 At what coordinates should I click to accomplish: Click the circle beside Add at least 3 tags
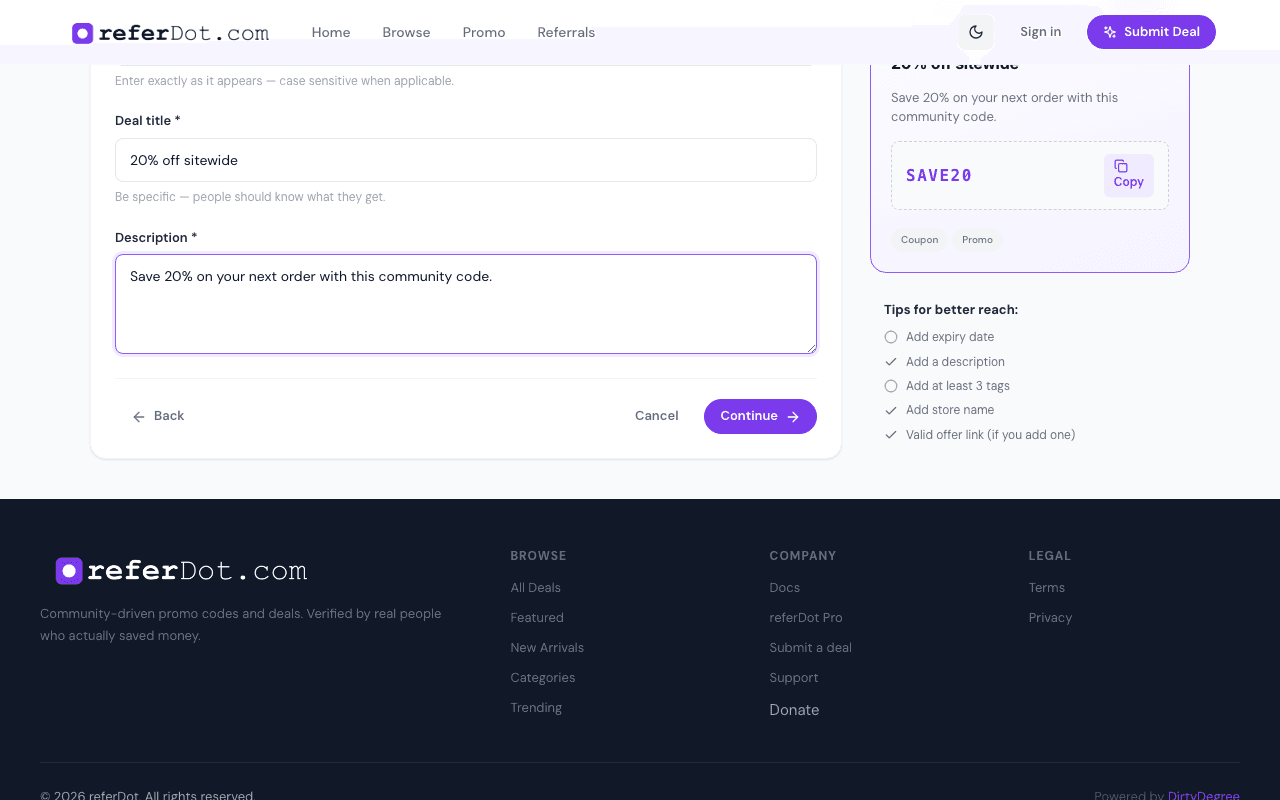(891, 386)
